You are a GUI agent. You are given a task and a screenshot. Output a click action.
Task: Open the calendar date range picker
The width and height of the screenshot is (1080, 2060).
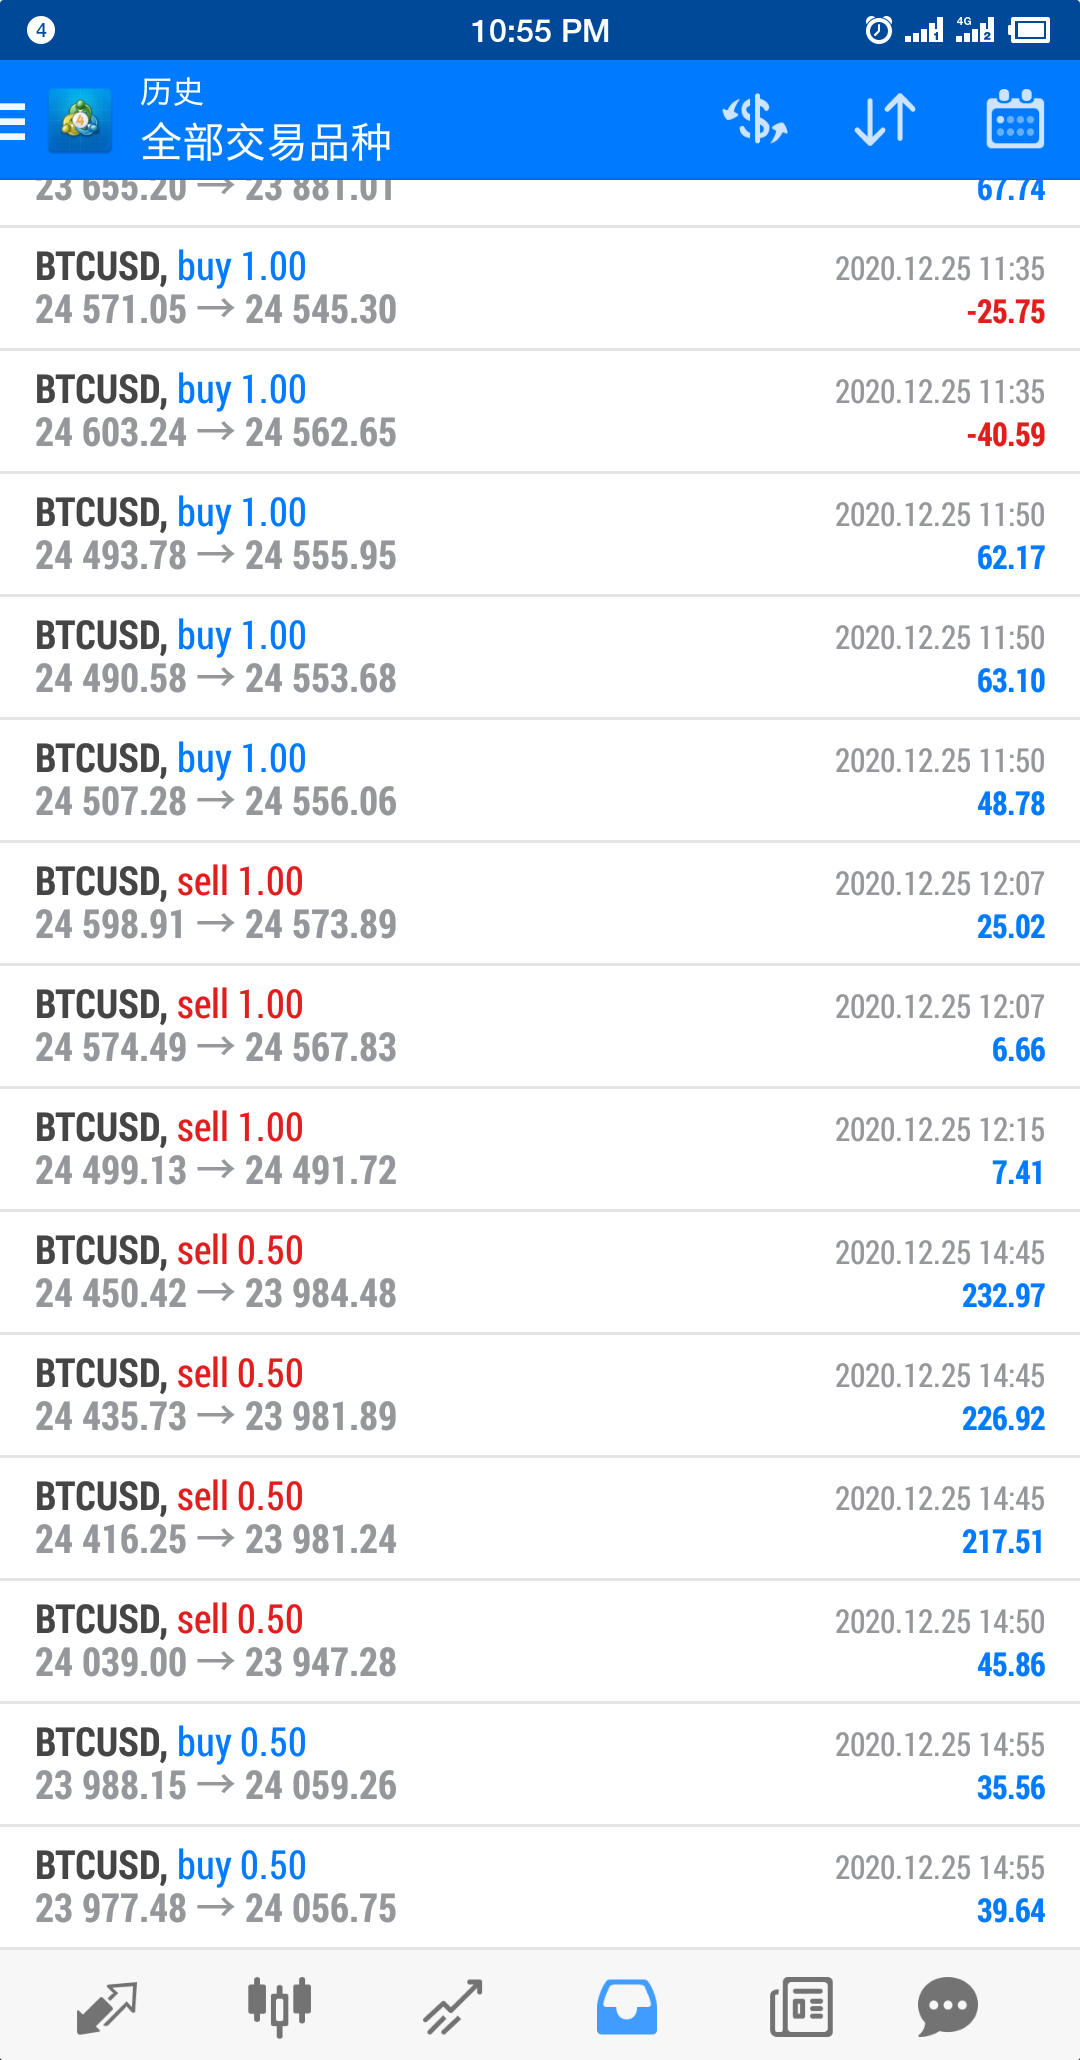click(1015, 120)
